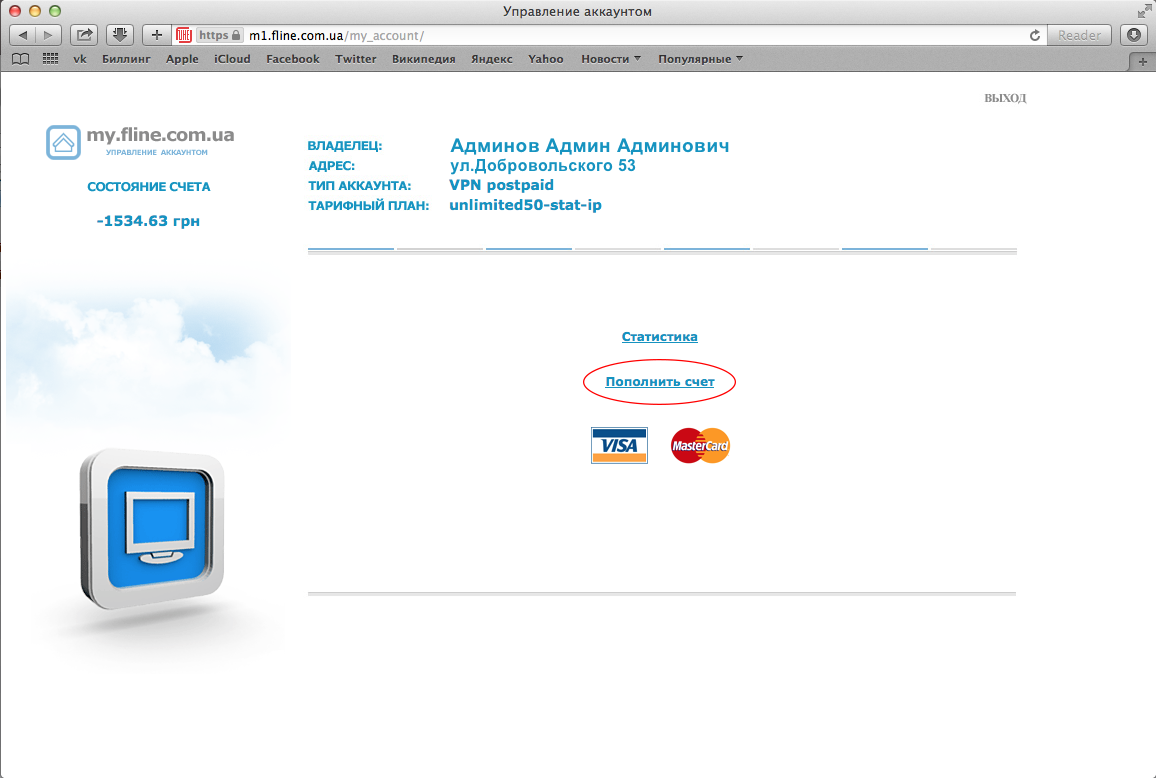The image size is (1156, 778).
Task: Click the Safari back arrow button
Action: coord(23,35)
